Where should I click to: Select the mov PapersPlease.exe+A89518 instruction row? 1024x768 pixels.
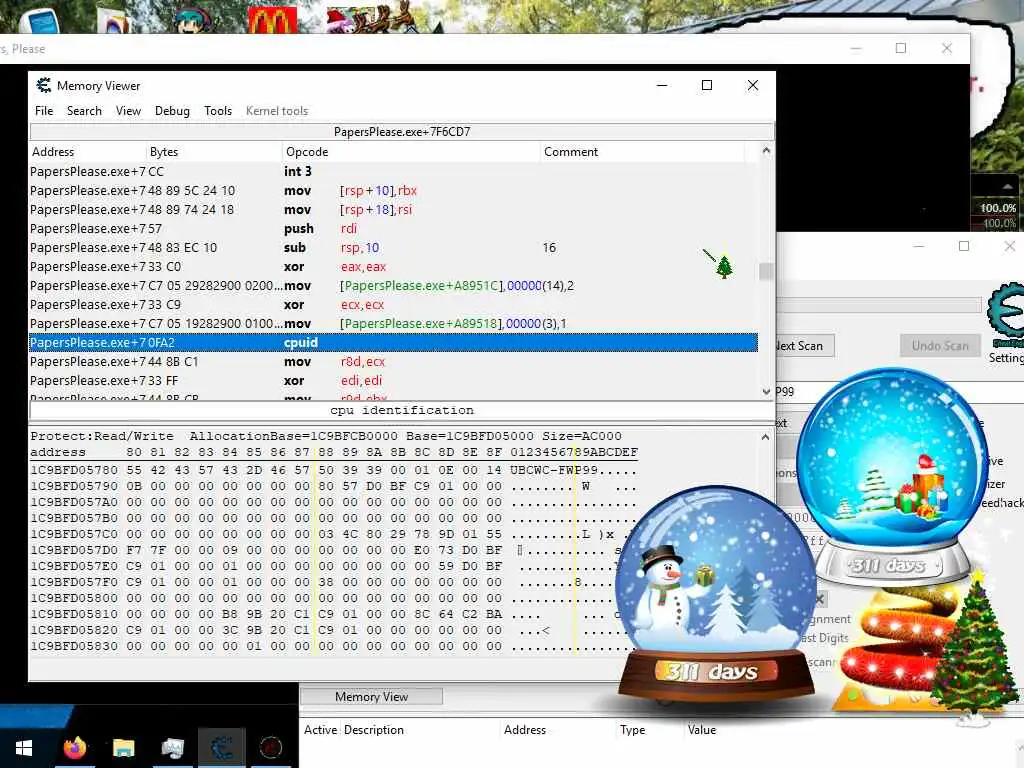coord(393,323)
